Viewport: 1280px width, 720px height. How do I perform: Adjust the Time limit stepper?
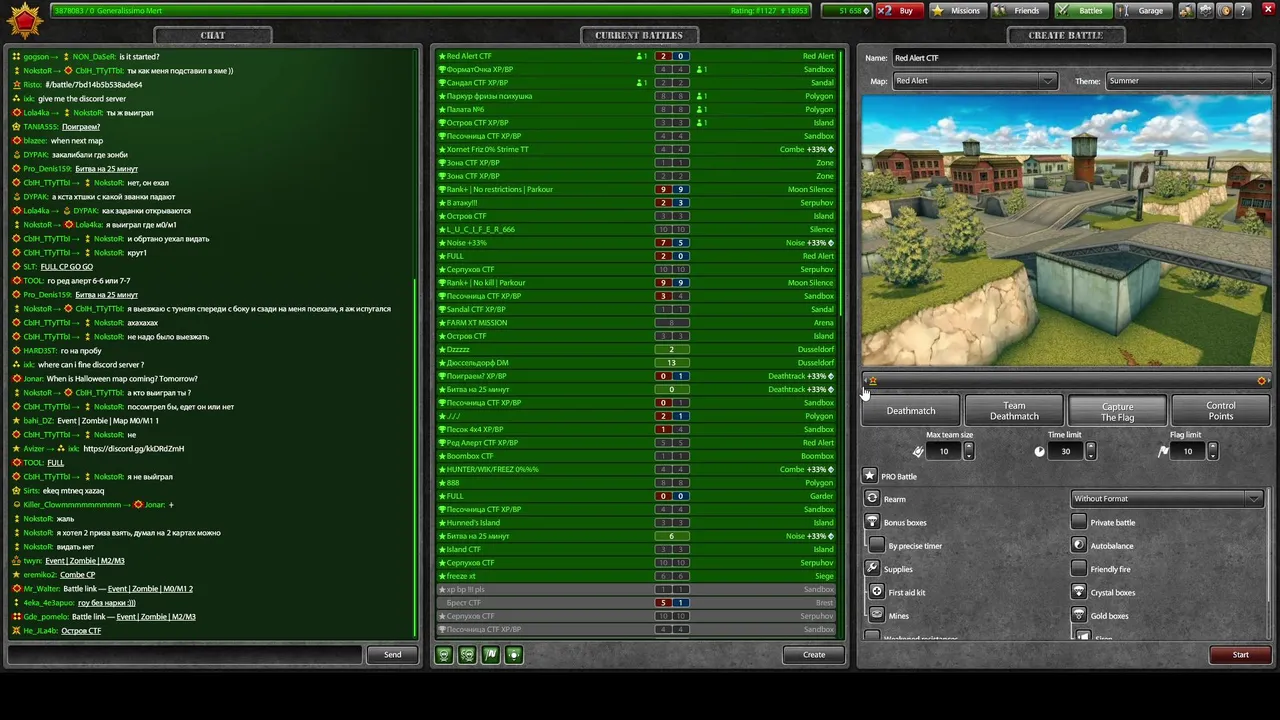1091,451
